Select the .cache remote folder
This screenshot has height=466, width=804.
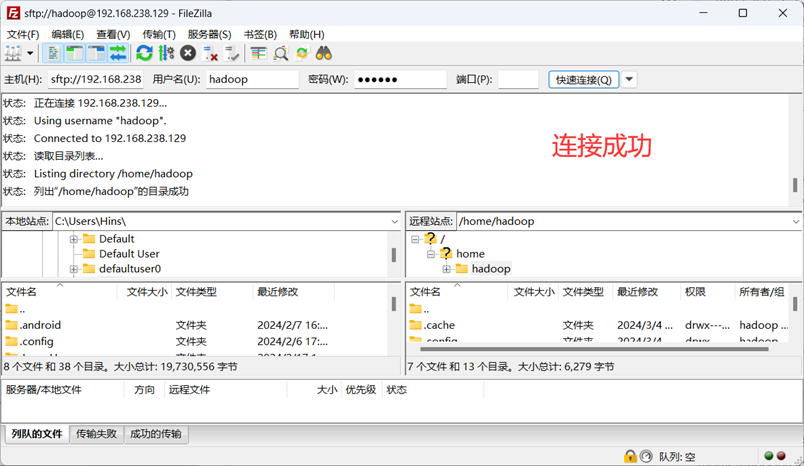[x=439, y=325]
